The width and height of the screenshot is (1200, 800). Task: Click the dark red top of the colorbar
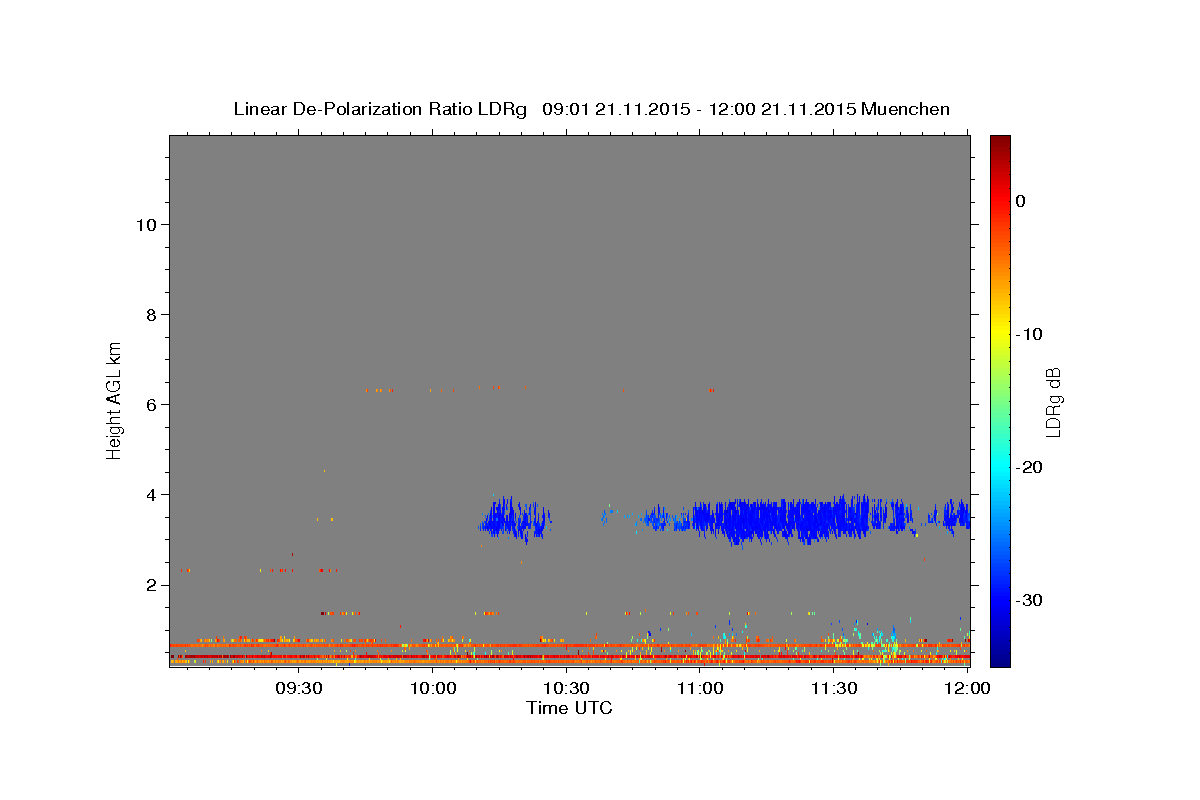(1000, 143)
